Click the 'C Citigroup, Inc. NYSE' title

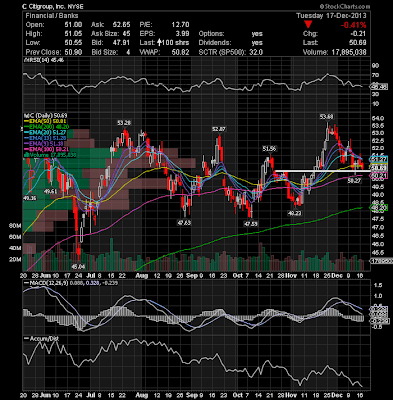tap(53, 6)
